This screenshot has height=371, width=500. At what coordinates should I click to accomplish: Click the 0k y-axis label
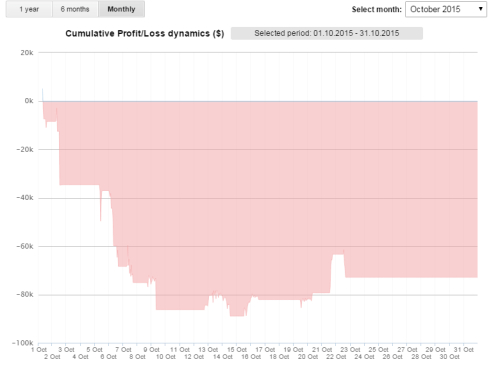click(29, 101)
